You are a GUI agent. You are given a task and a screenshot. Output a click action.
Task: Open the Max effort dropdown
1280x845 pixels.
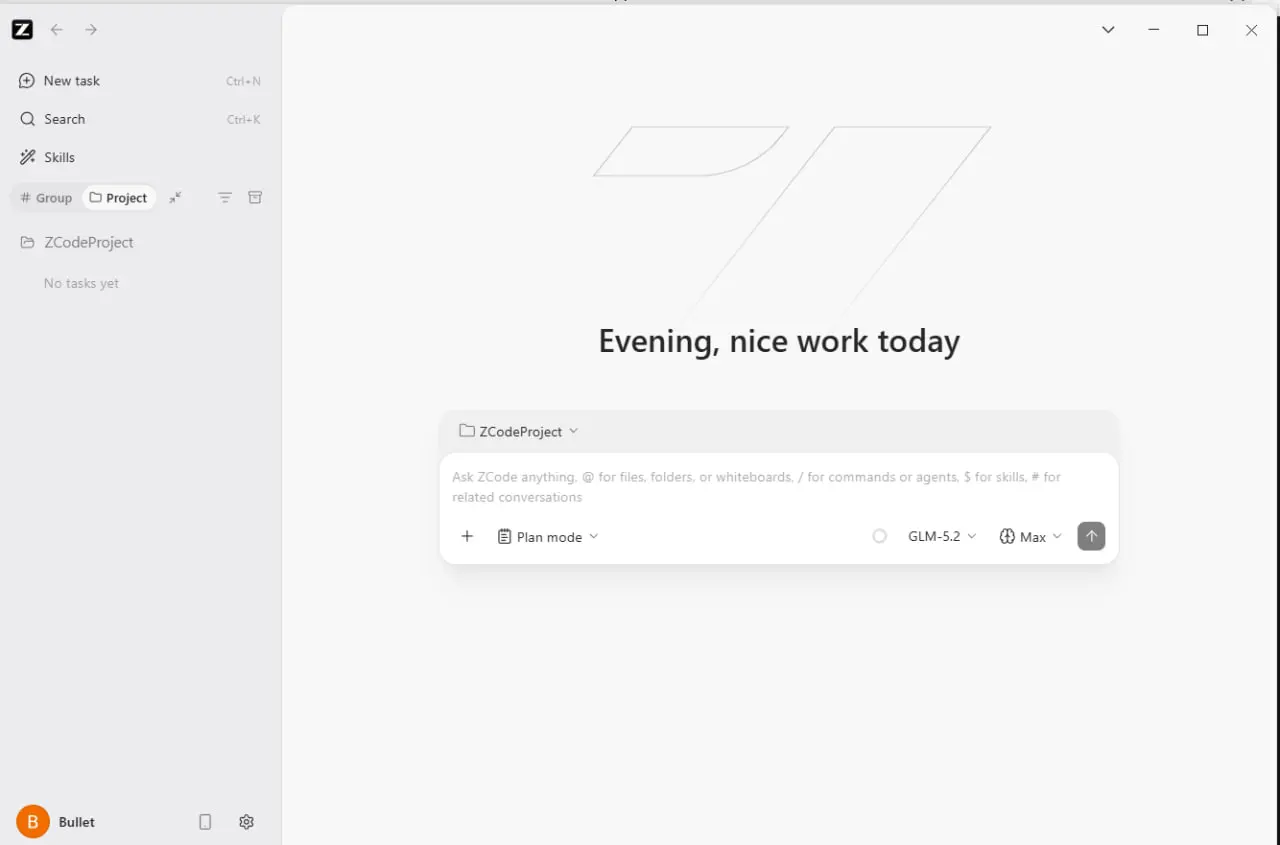click(x=1030, y=537)
